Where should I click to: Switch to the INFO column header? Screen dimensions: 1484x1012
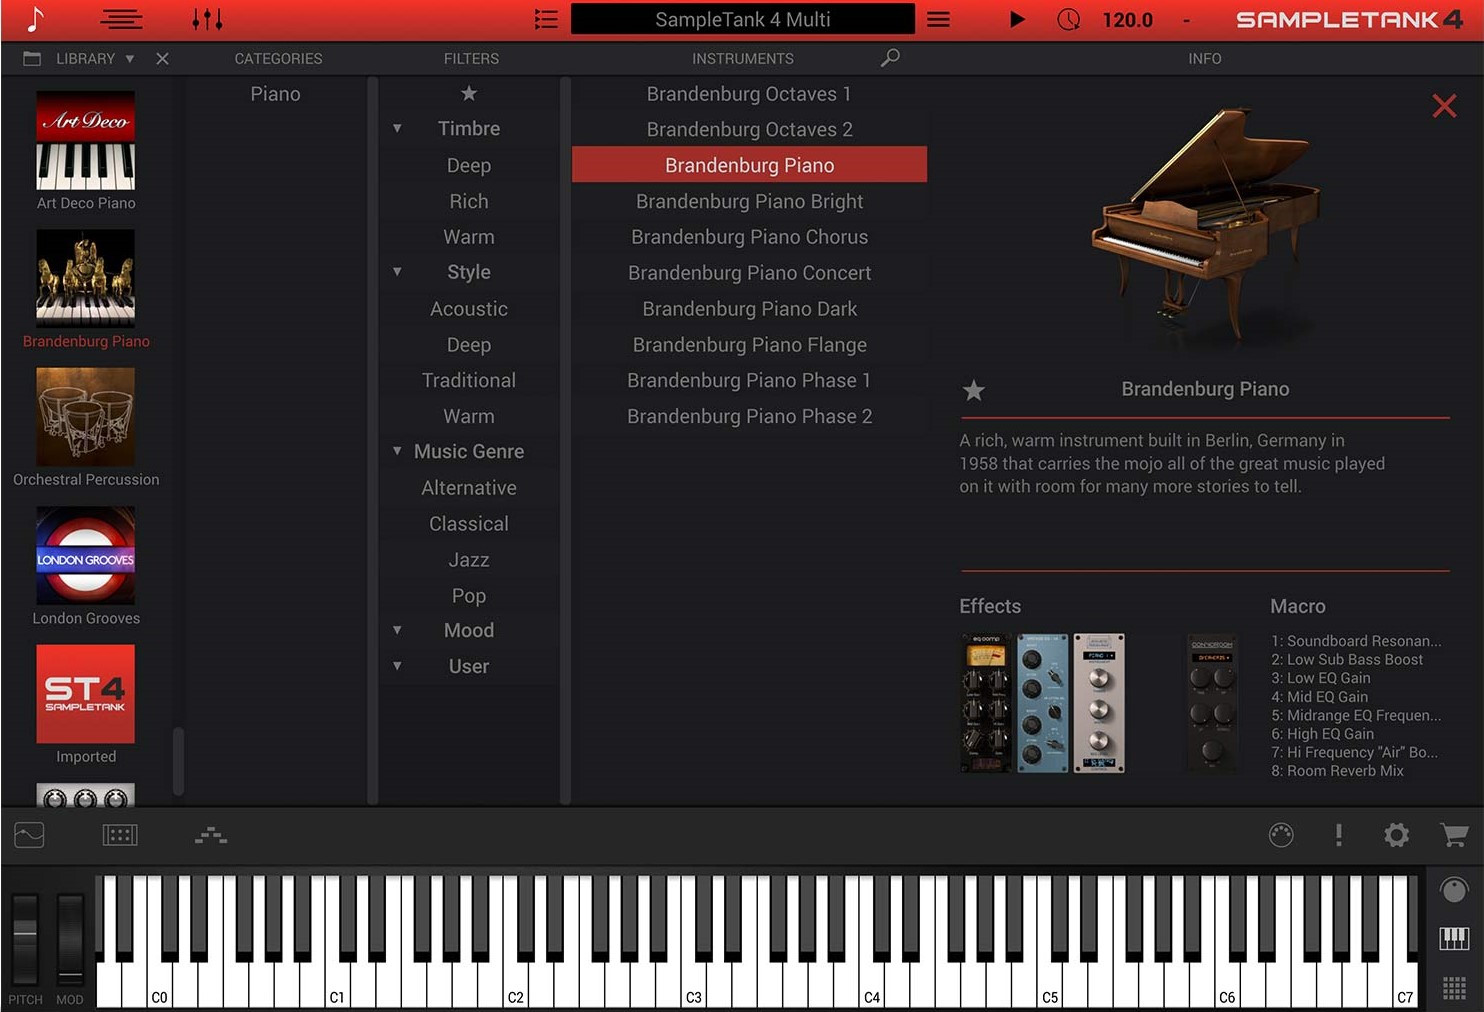[1204, 59]
